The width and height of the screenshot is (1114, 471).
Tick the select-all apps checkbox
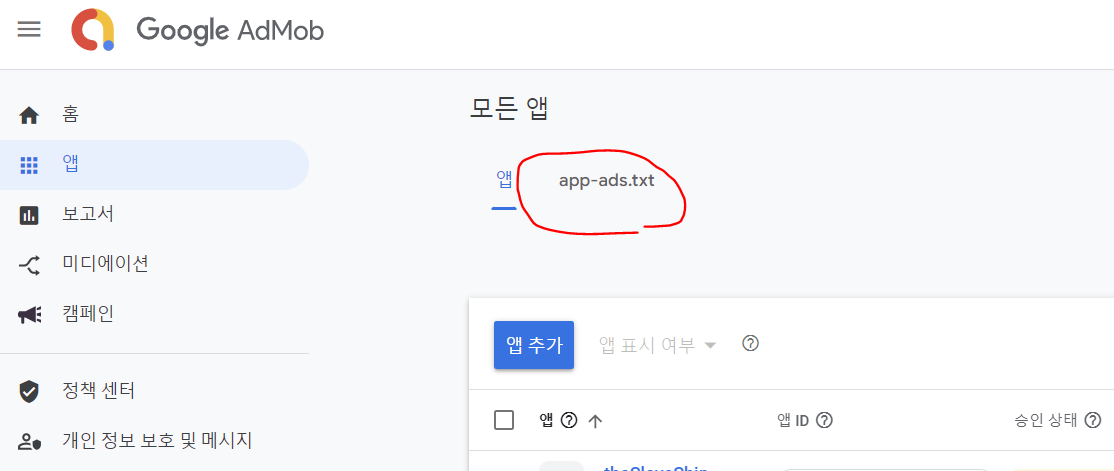pyautogui.click(x=504, y=420)
